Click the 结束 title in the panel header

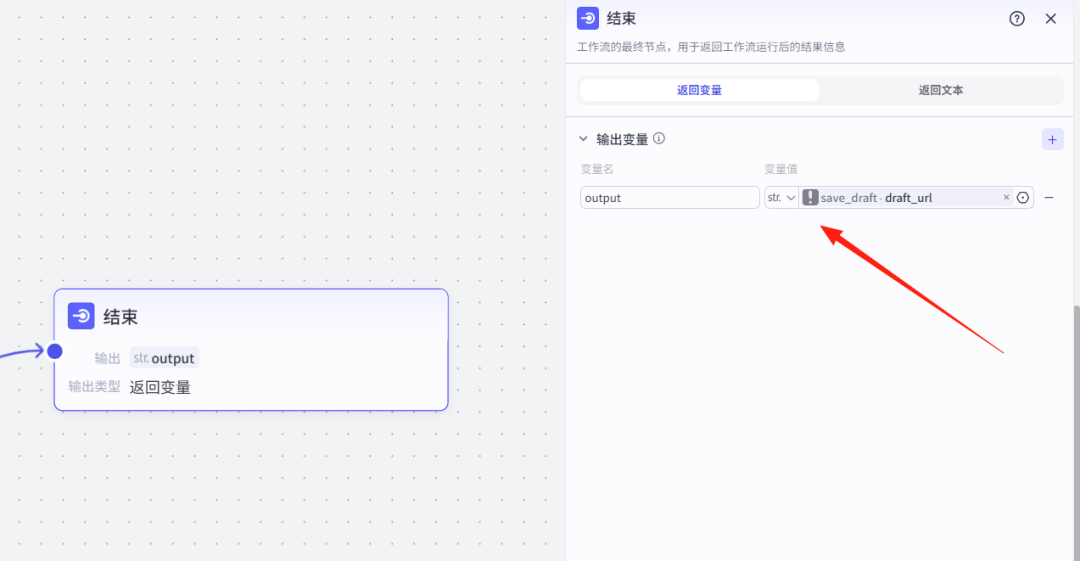[621, 19]
